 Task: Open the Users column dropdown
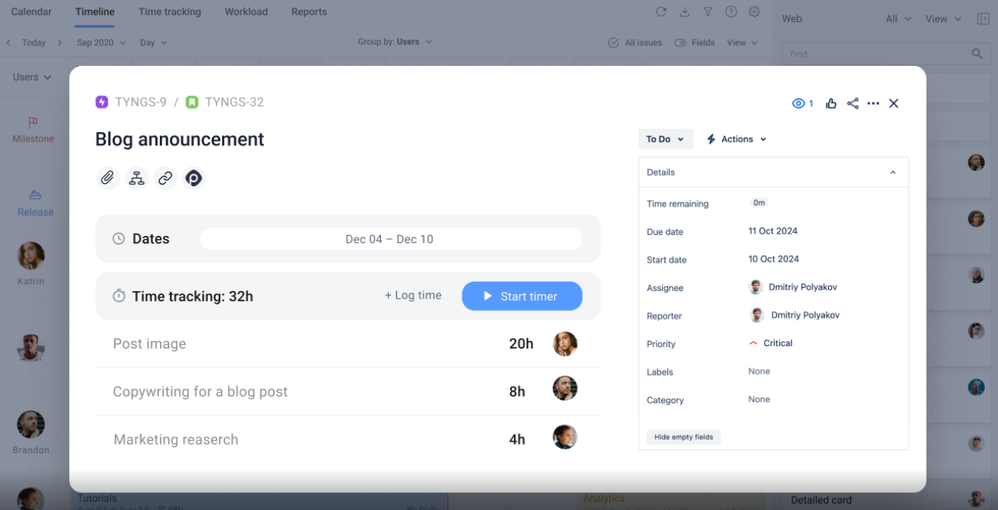pos(32,77)
